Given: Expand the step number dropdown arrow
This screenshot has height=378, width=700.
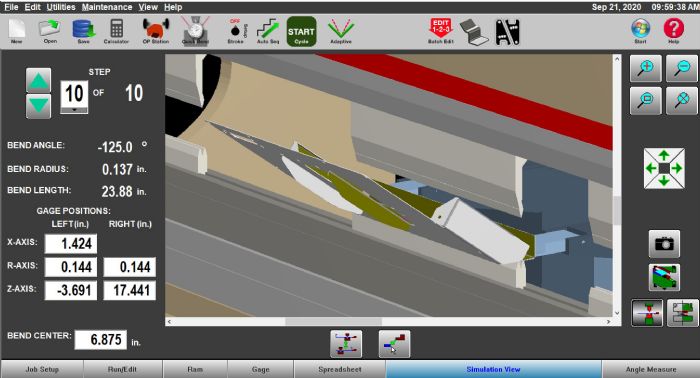Looking at the screenshot, I should tap(74, 110).
